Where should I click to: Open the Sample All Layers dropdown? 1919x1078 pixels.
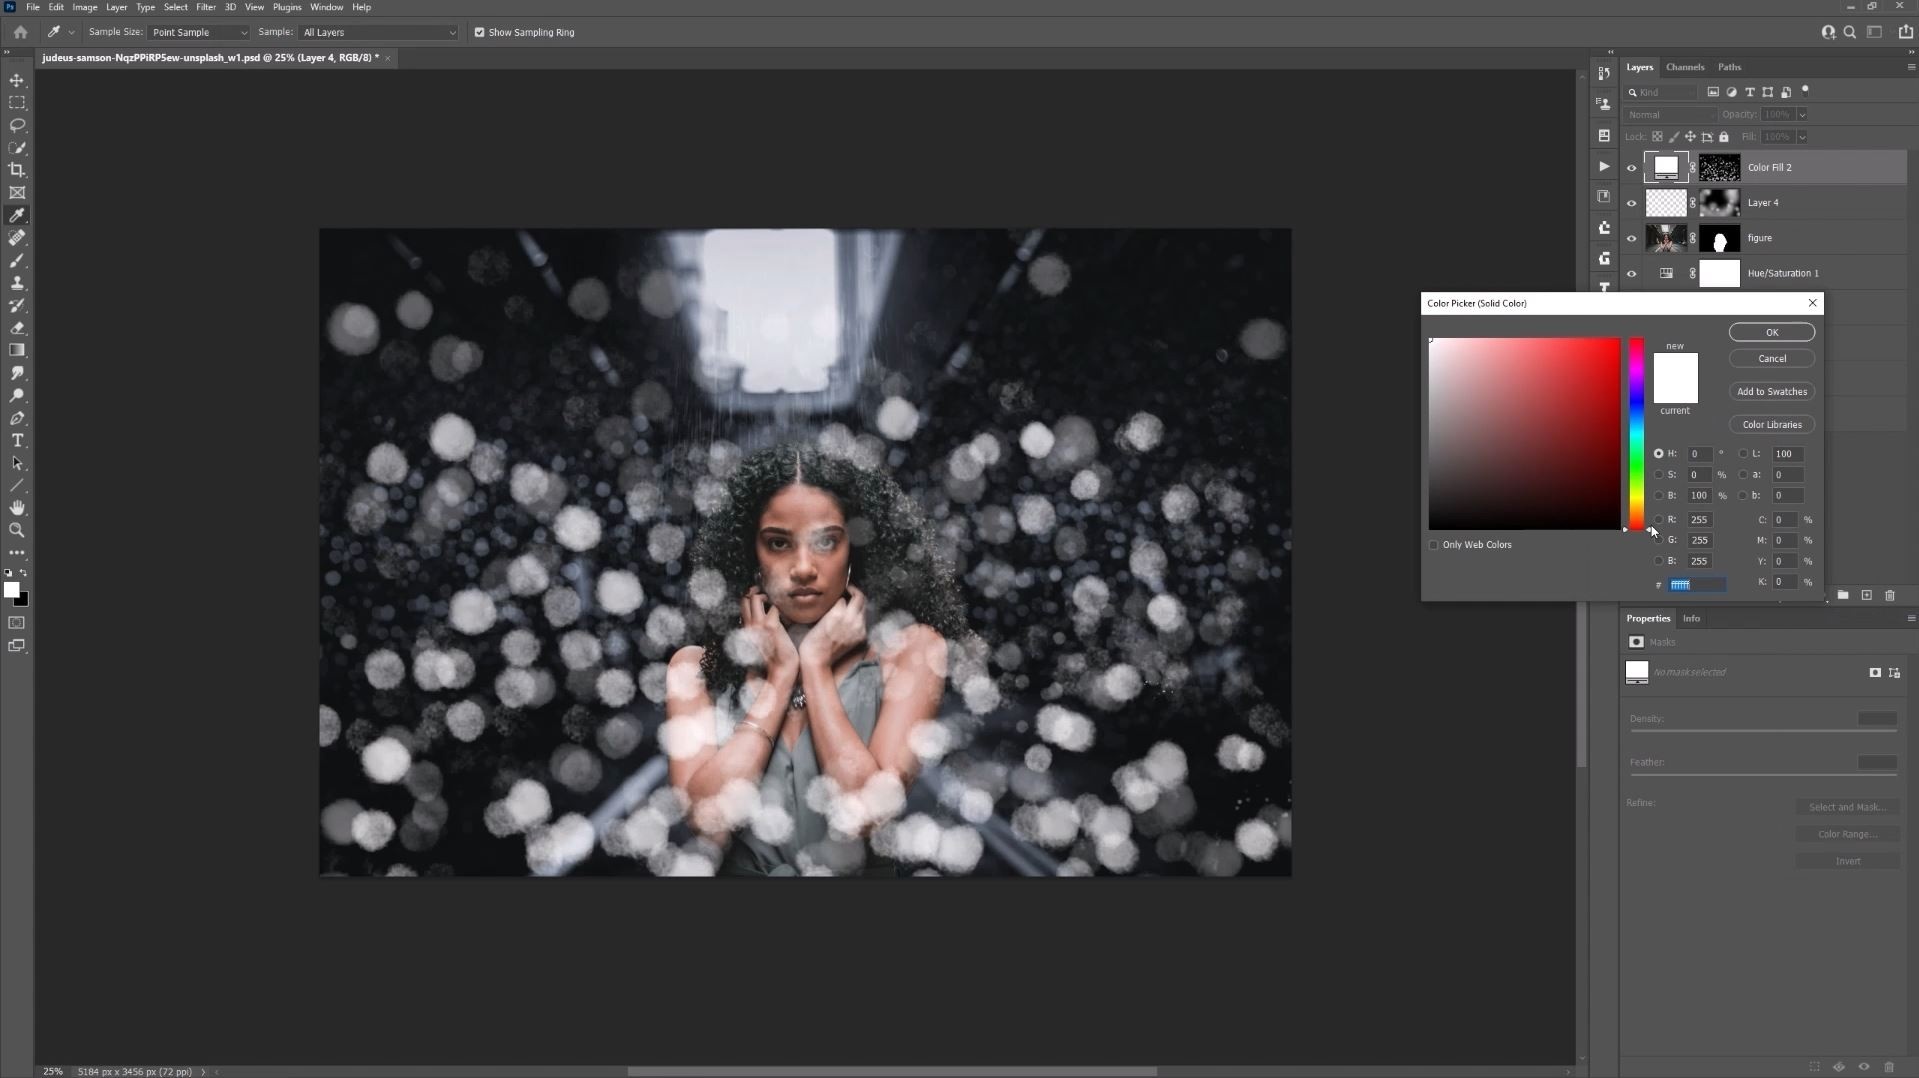378,32
